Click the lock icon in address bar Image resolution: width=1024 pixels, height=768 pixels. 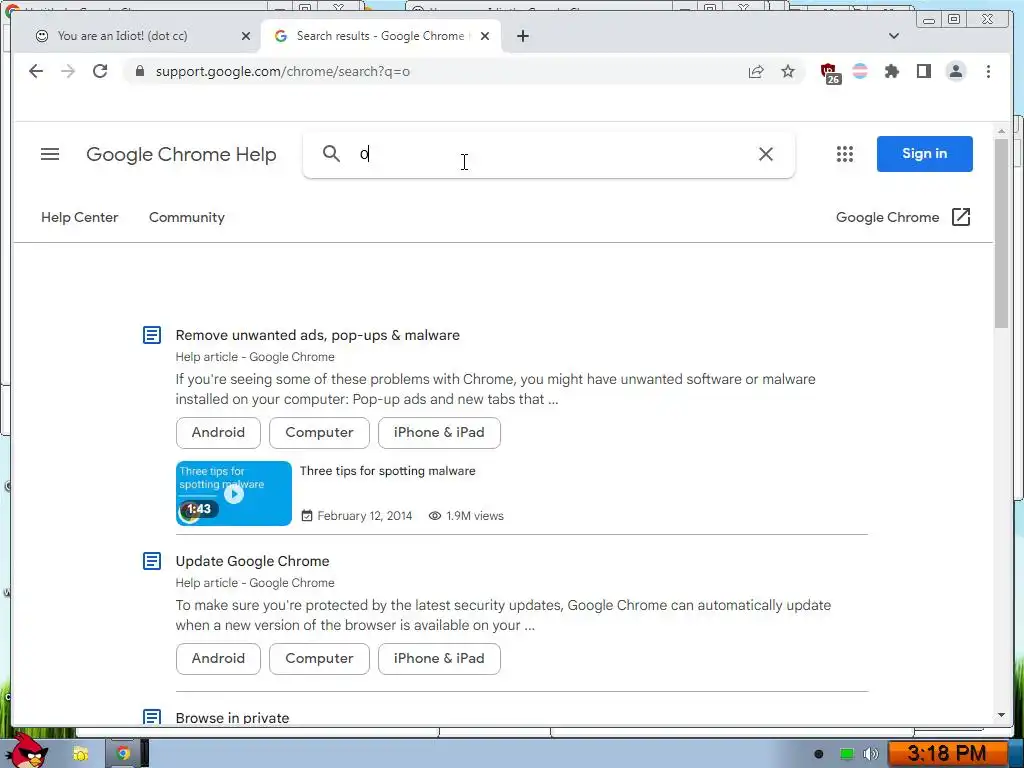139,71
